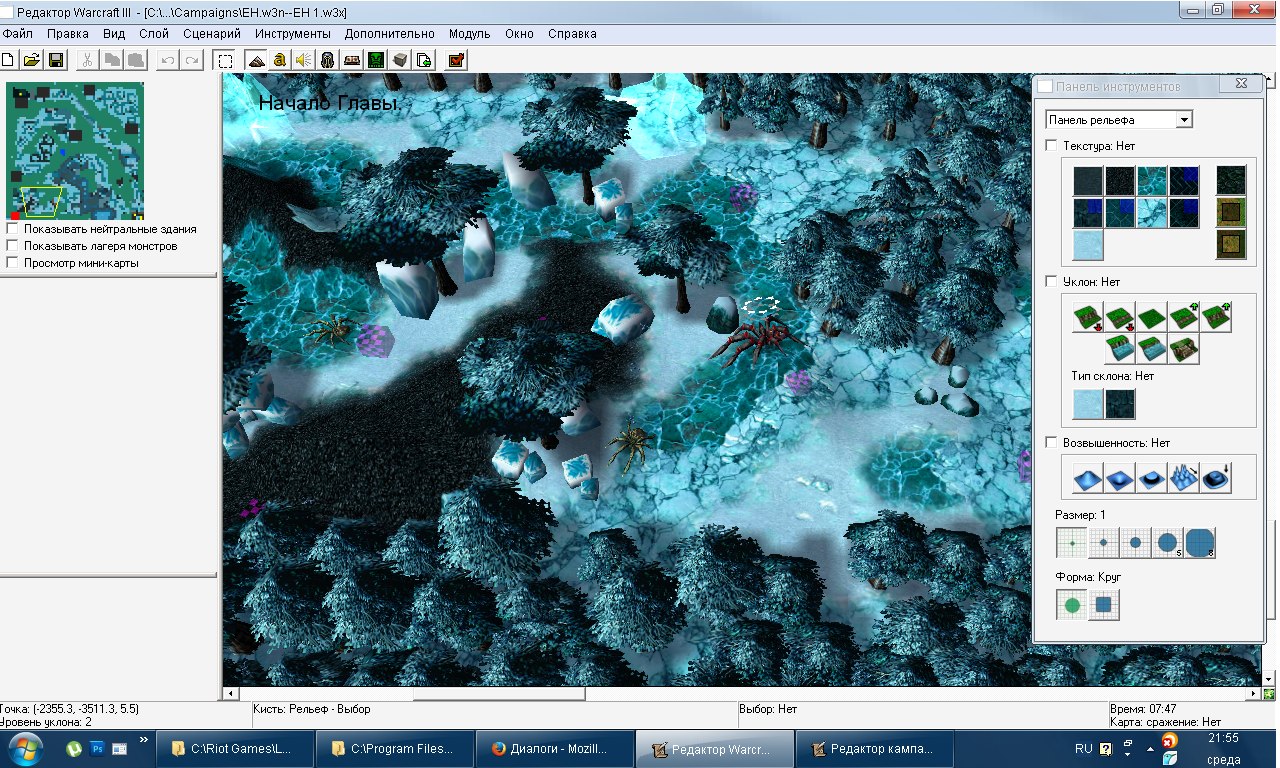Enable 'Показывать лагеря монстров' checkbox
Image resolution: width=1280 pixels, height=768 pixels.
click(x=13, y=246)
